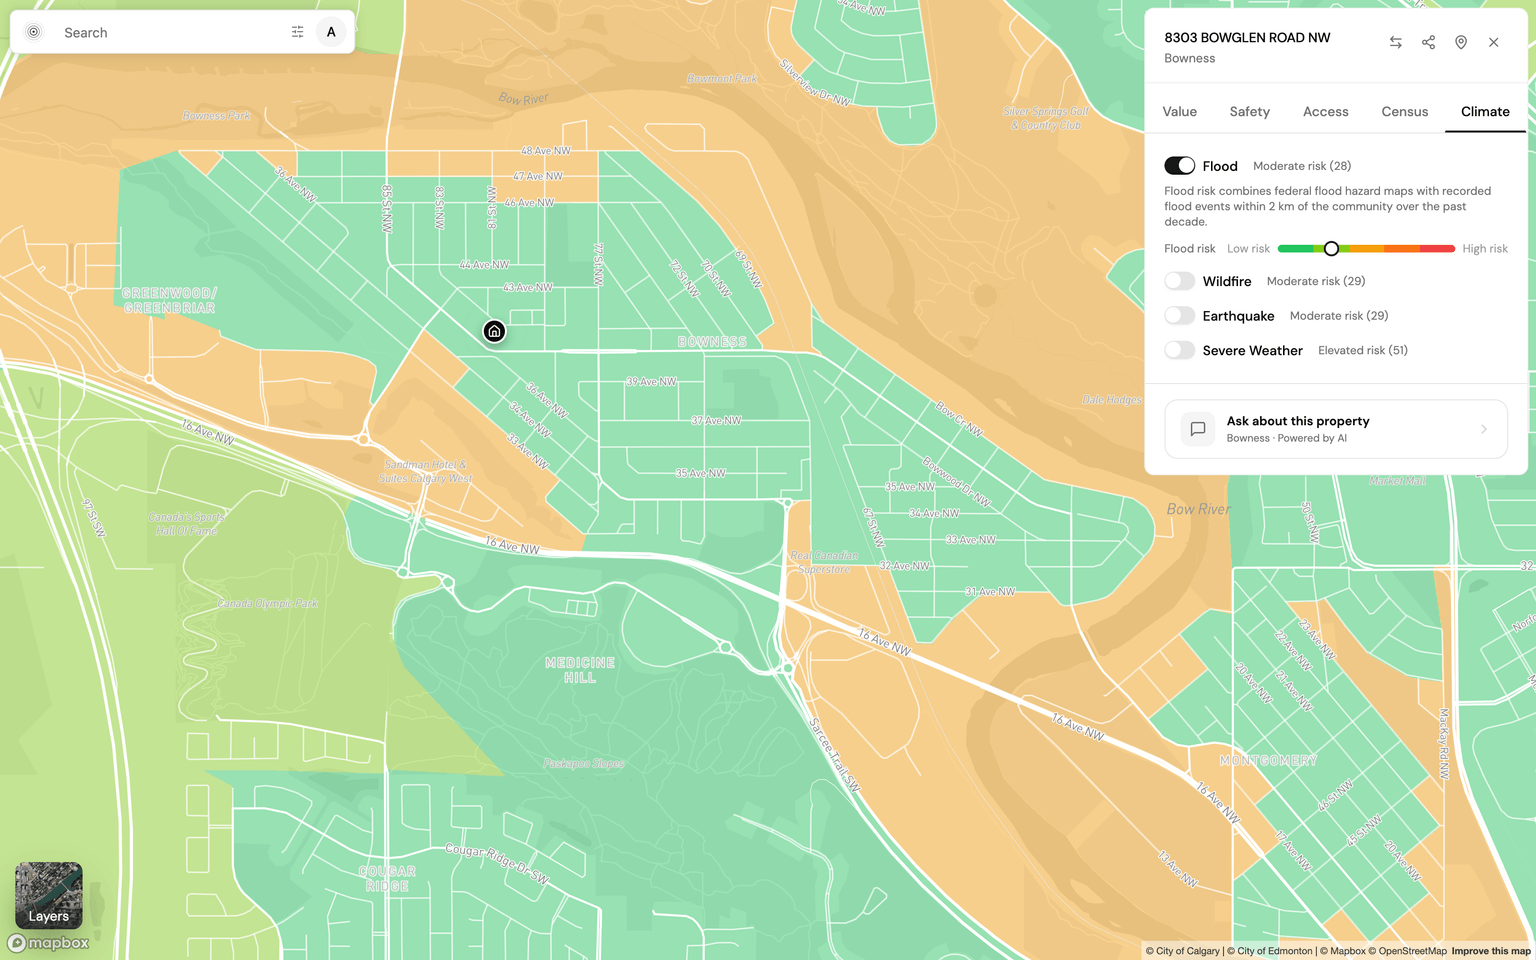Click the Flood label next to toggle
The height and width of the screenshot is (960, 1536).
tap(1220, 166)
